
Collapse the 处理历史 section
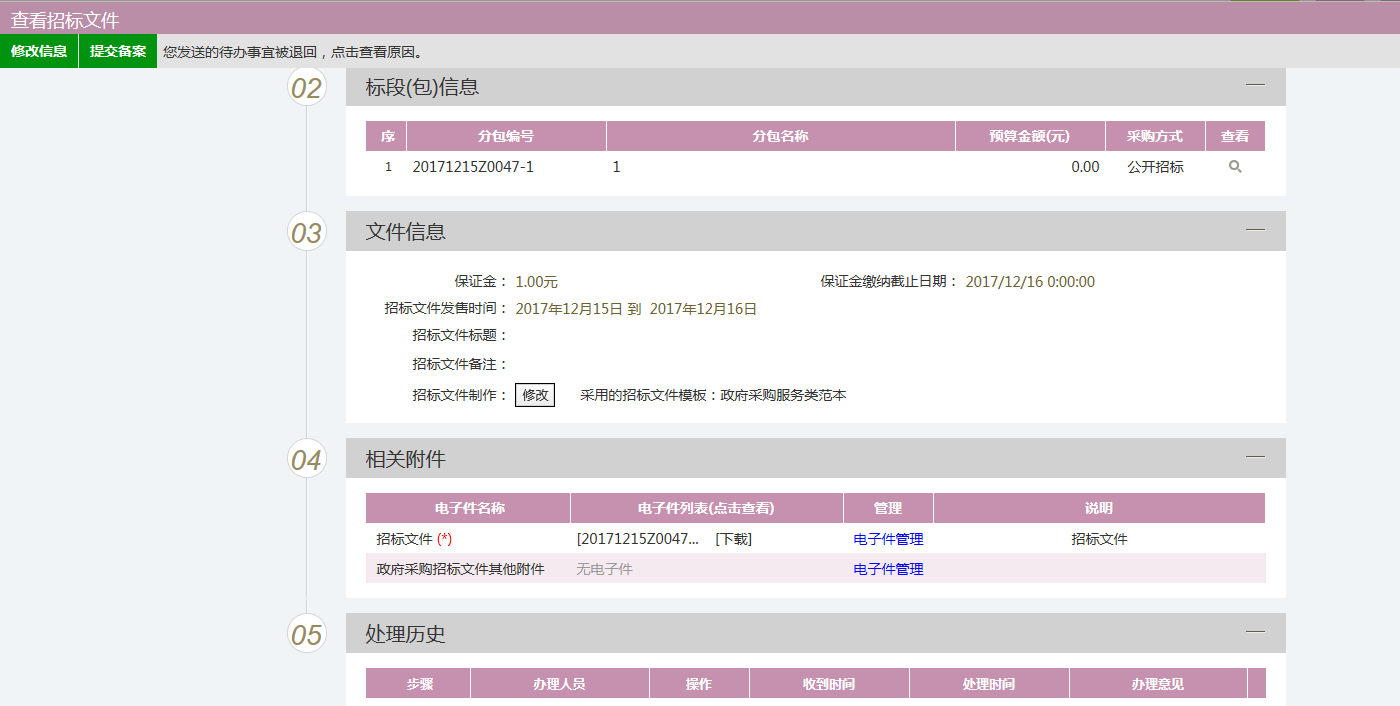click(1255, 632)
